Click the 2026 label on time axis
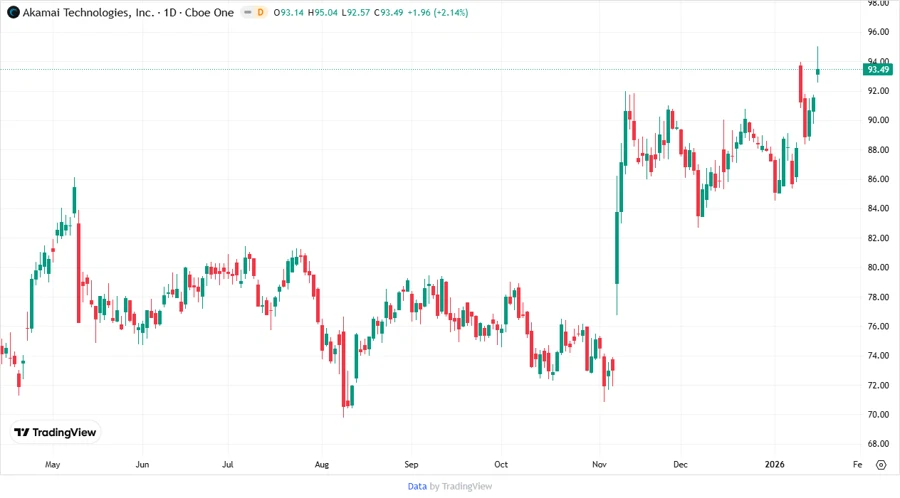900x498 pixels. (775, 465)
